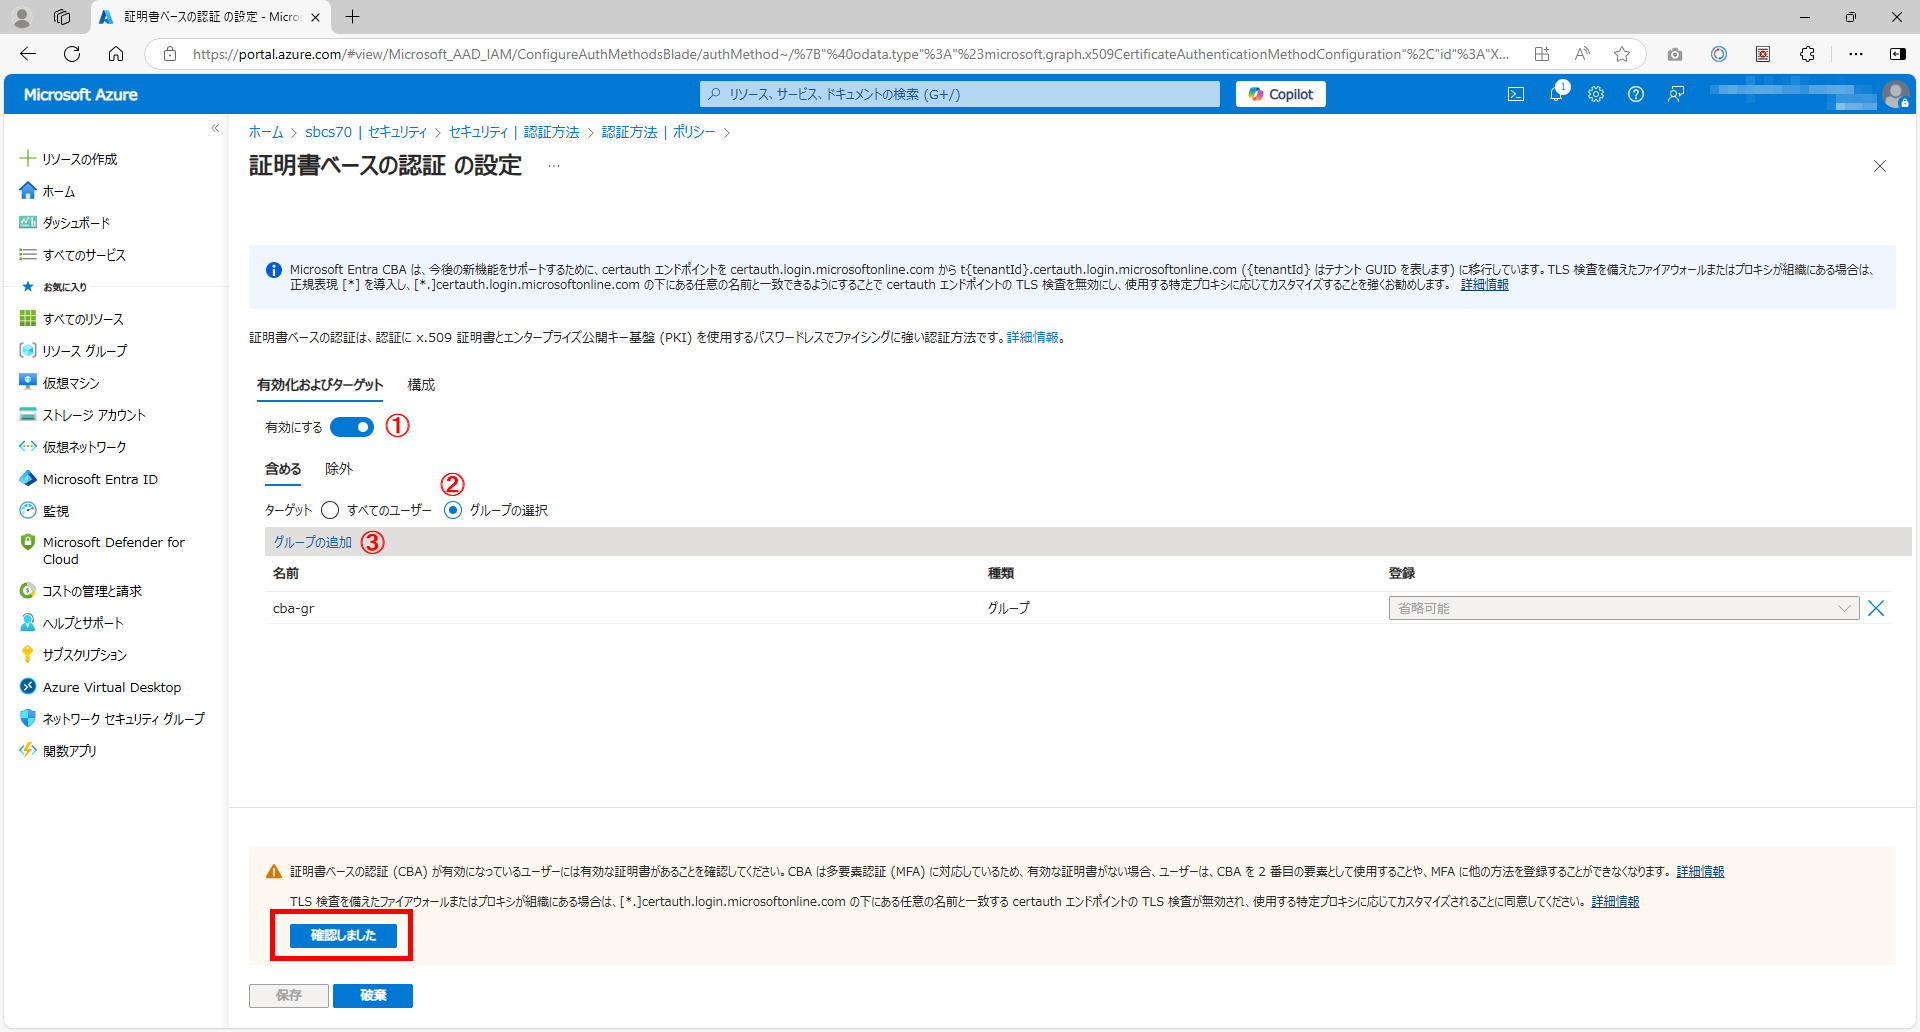Image resolution: width=1920 pixels, height=1032 pixels.
Task: Select the グループの選択 radio button
Action: pyautogui.click(x=453, y=510)
